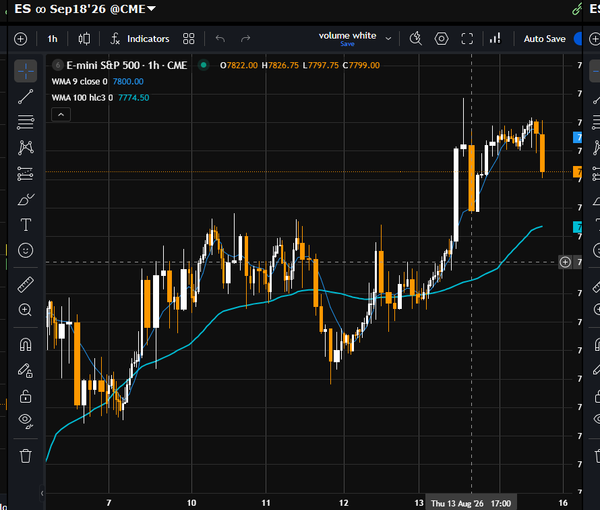This screenshot has height=510, width=600.
Task: Click the teal WMA 100 price label
Action: (x=577, y=227)
